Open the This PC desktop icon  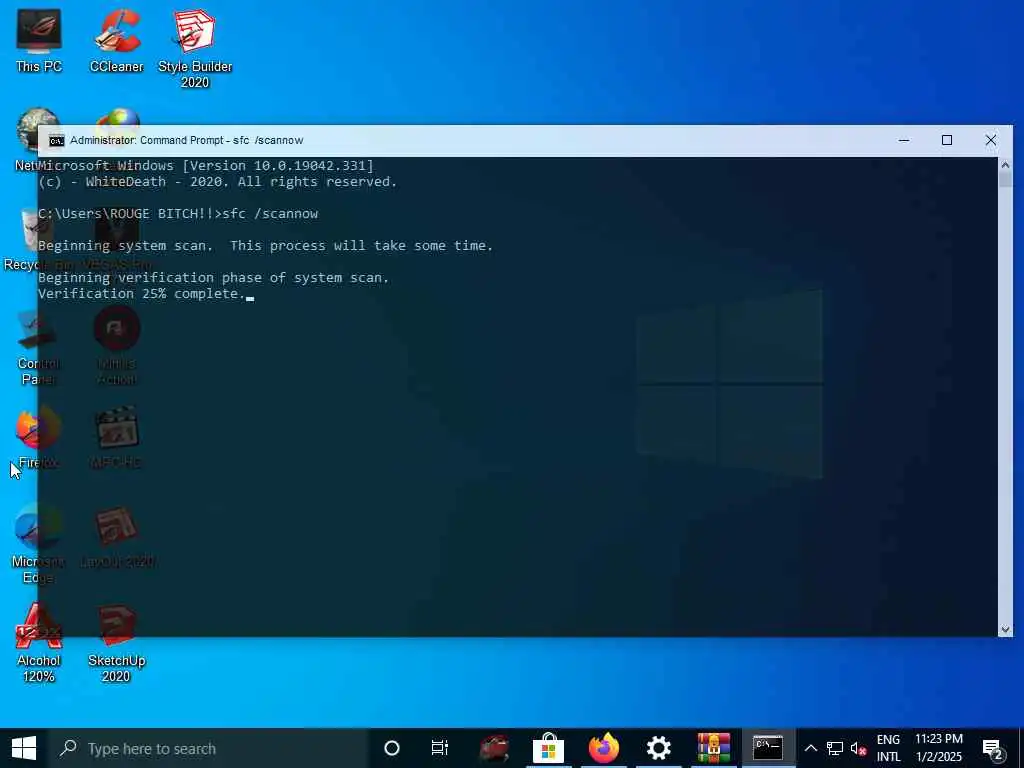click(39, 40)
